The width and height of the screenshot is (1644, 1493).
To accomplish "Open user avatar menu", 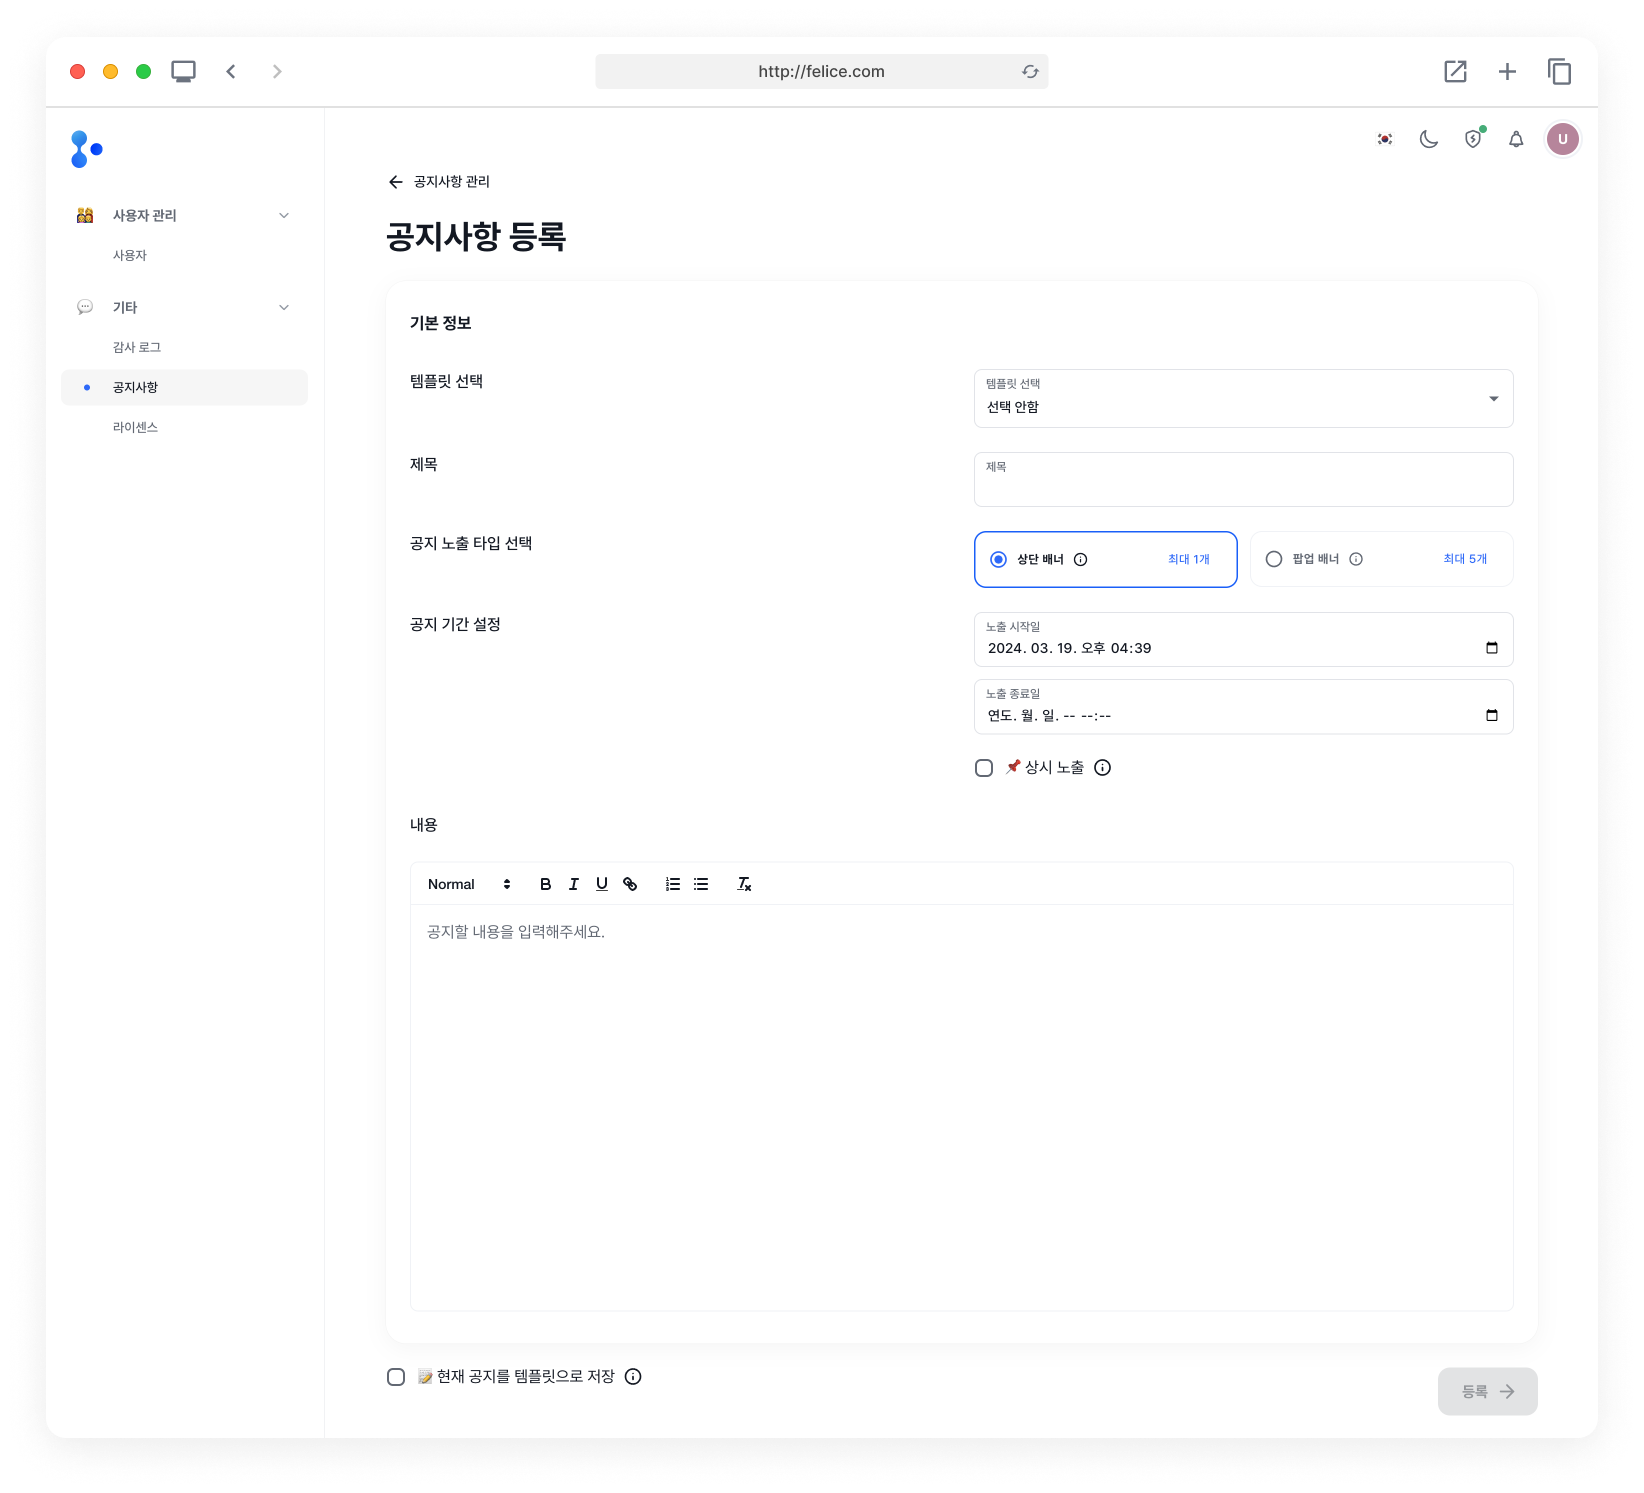I will coord(1562,139).
